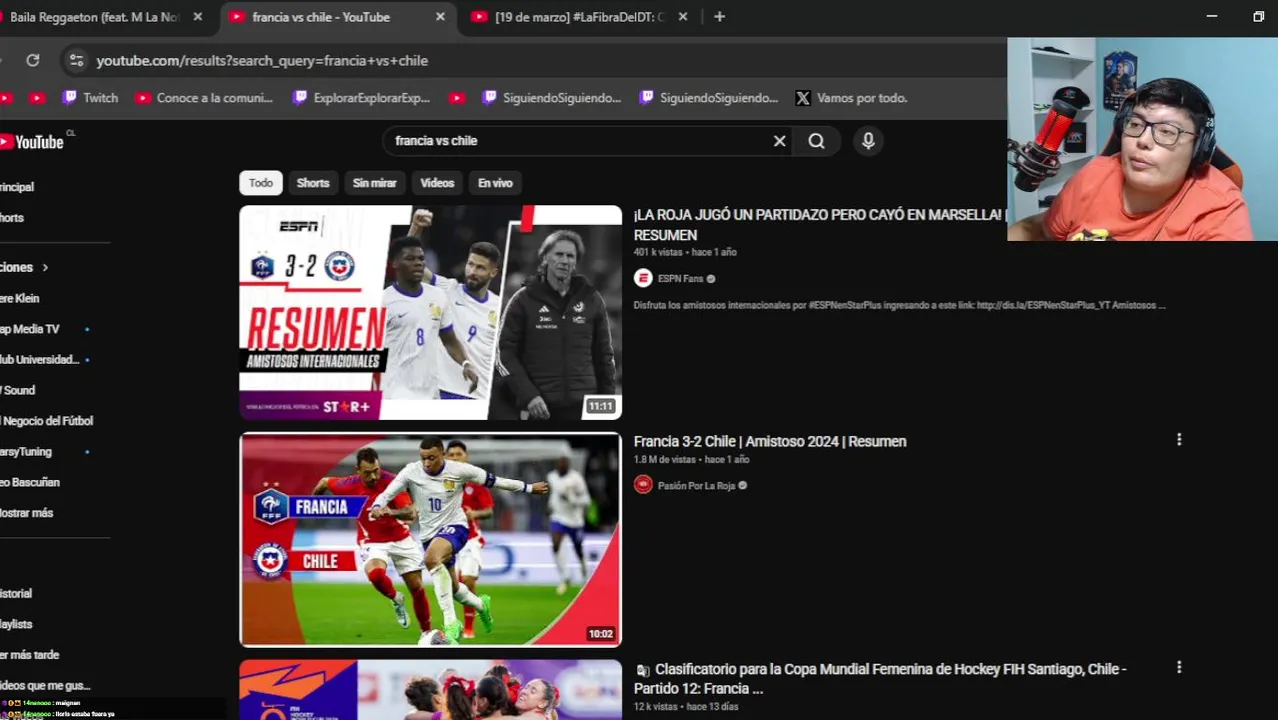Select the 'Todo' filter chip
The width and height of the screenshot is (1278, 720).
pyautogui.click(x=261, y=183)
